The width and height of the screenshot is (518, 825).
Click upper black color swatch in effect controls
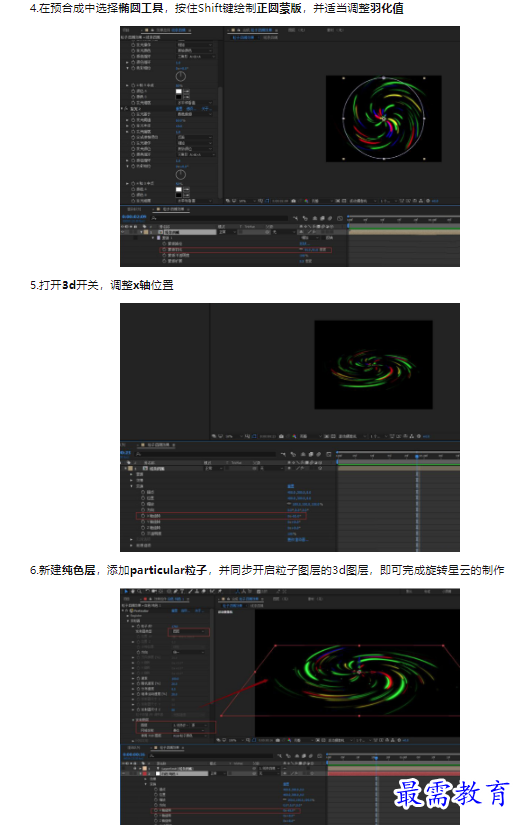coord(179,97)
